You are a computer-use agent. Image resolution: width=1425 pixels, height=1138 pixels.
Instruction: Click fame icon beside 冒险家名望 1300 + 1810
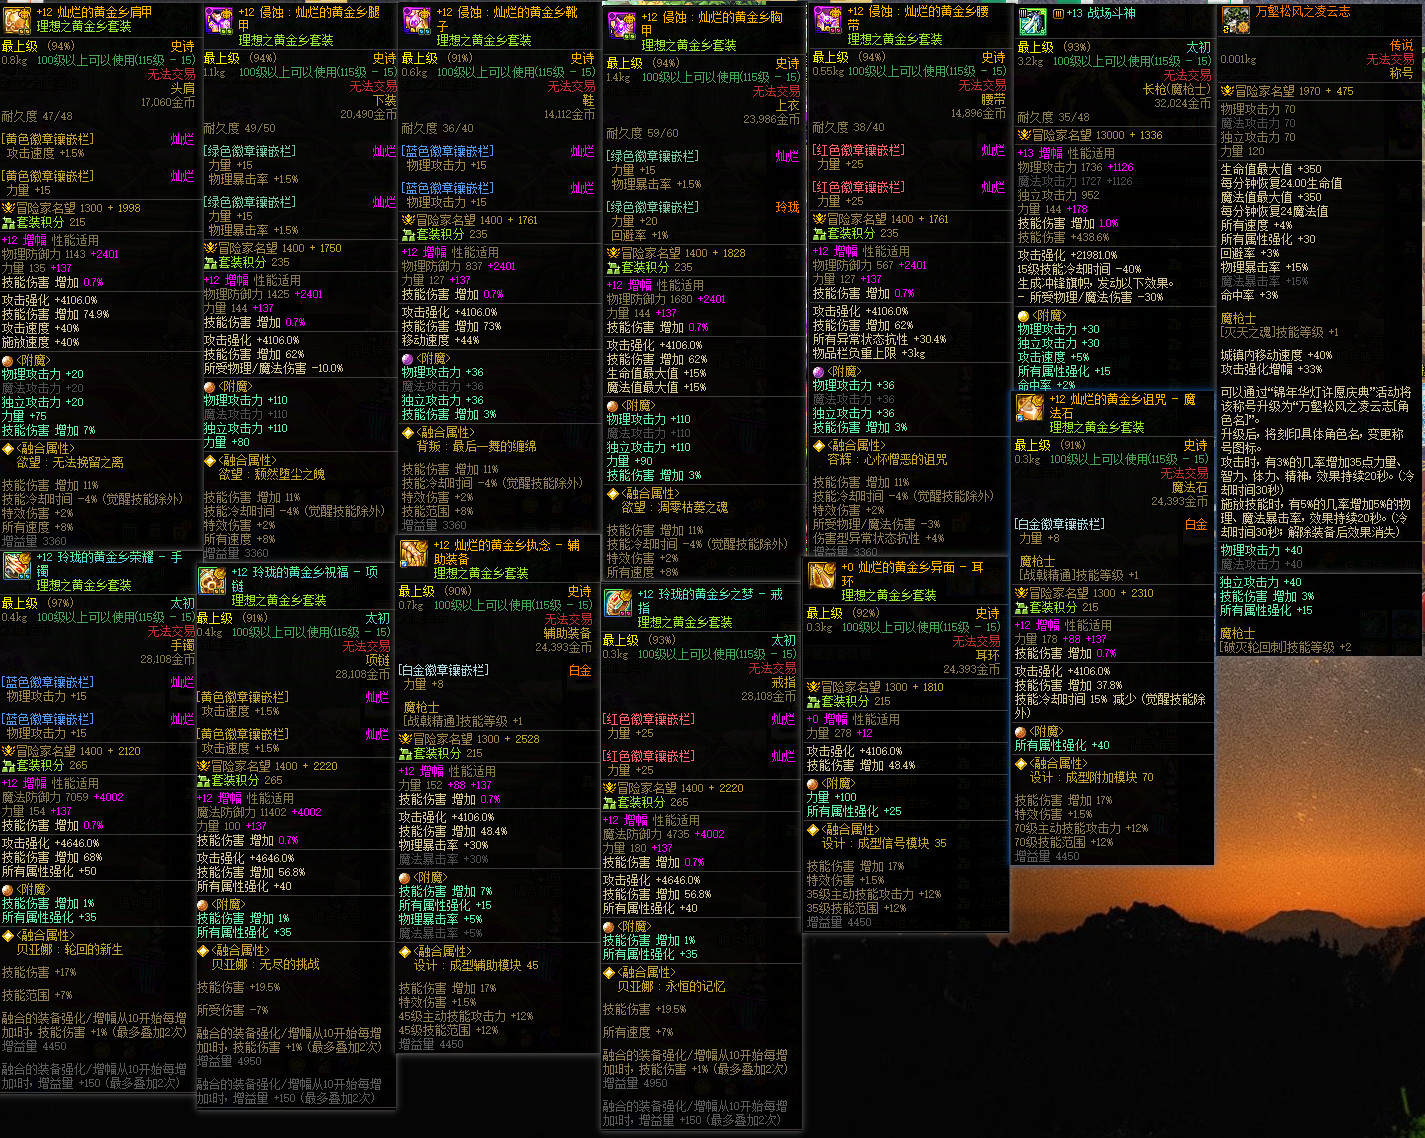coord(813,687)
